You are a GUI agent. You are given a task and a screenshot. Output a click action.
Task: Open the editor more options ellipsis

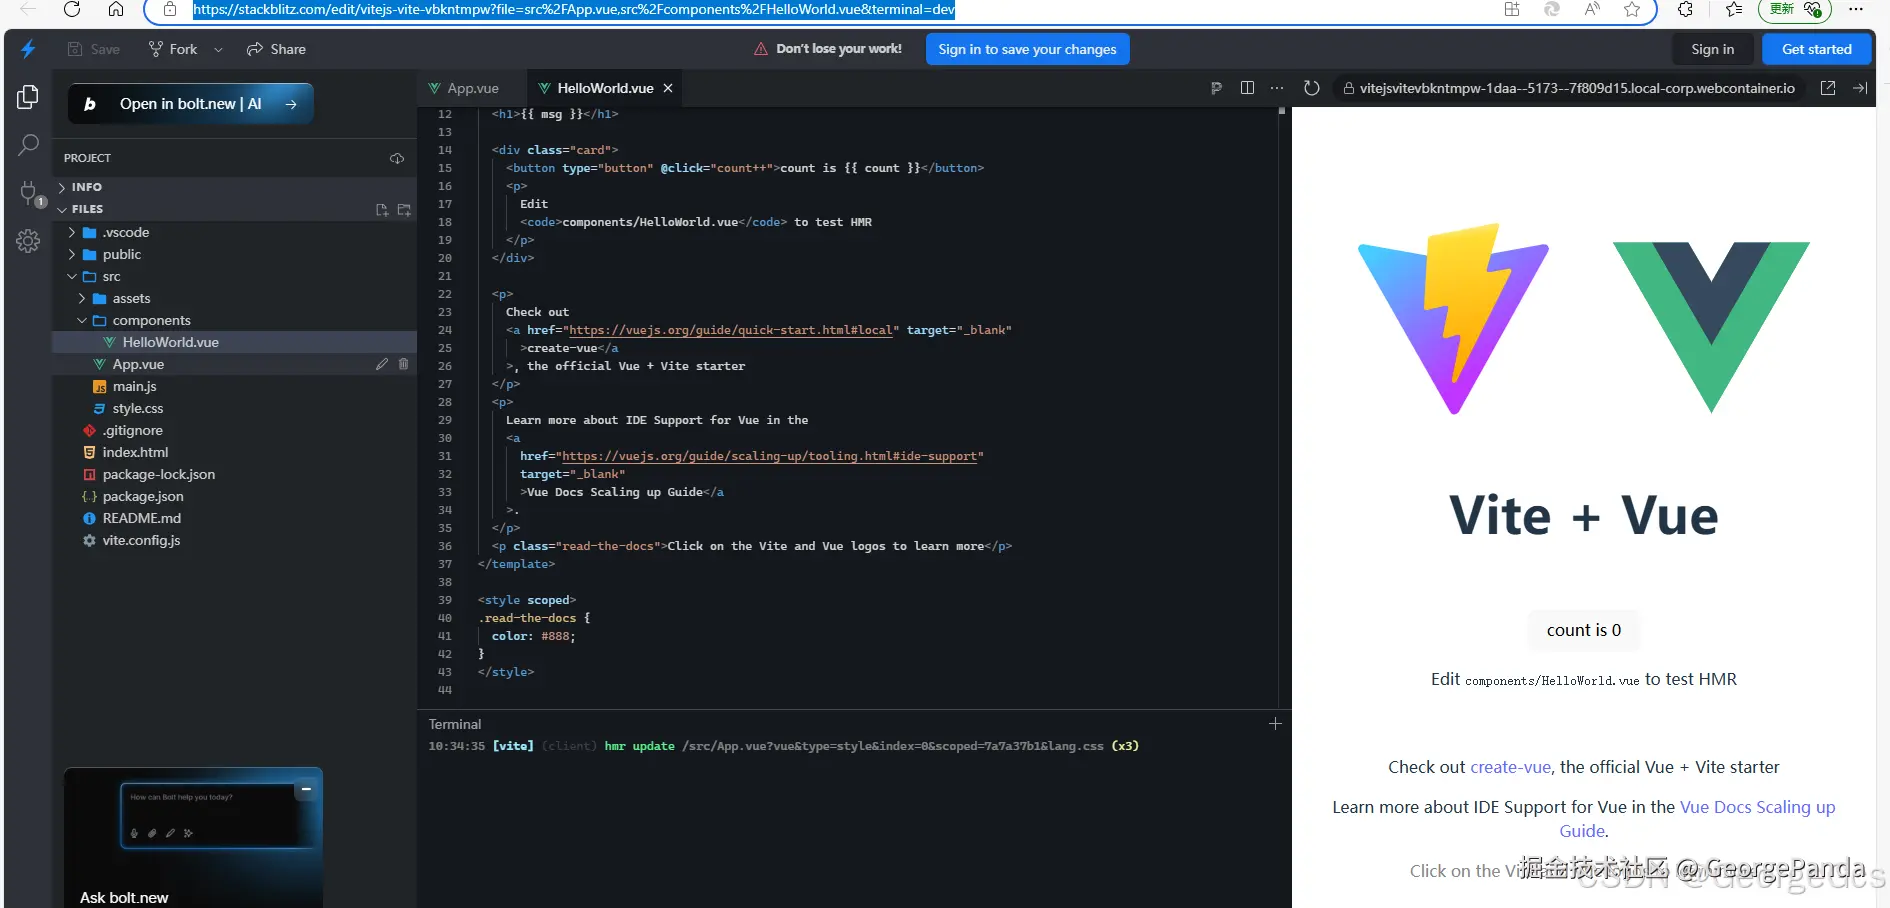click(1277, 88)
